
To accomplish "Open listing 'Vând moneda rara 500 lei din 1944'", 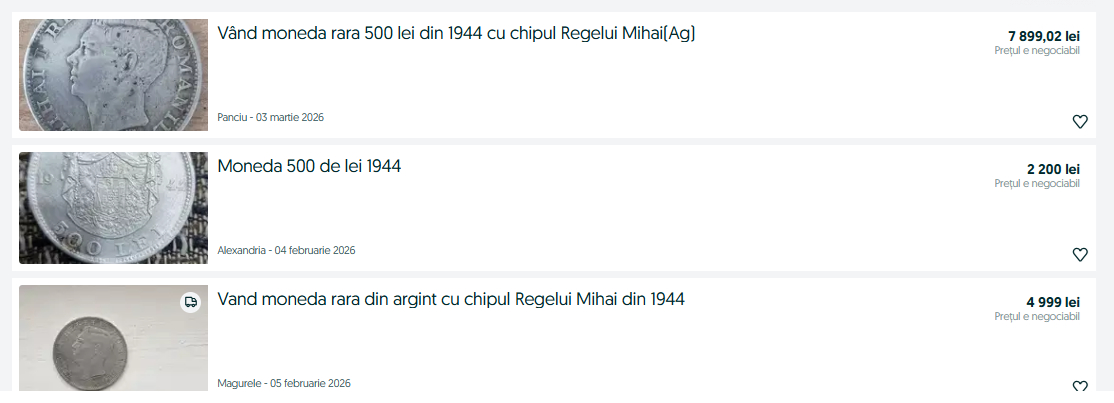I will (456, 33).
